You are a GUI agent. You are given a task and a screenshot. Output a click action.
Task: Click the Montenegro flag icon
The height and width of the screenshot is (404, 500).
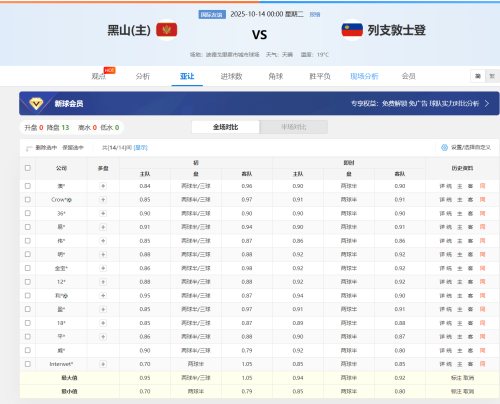tap(167, 30)
